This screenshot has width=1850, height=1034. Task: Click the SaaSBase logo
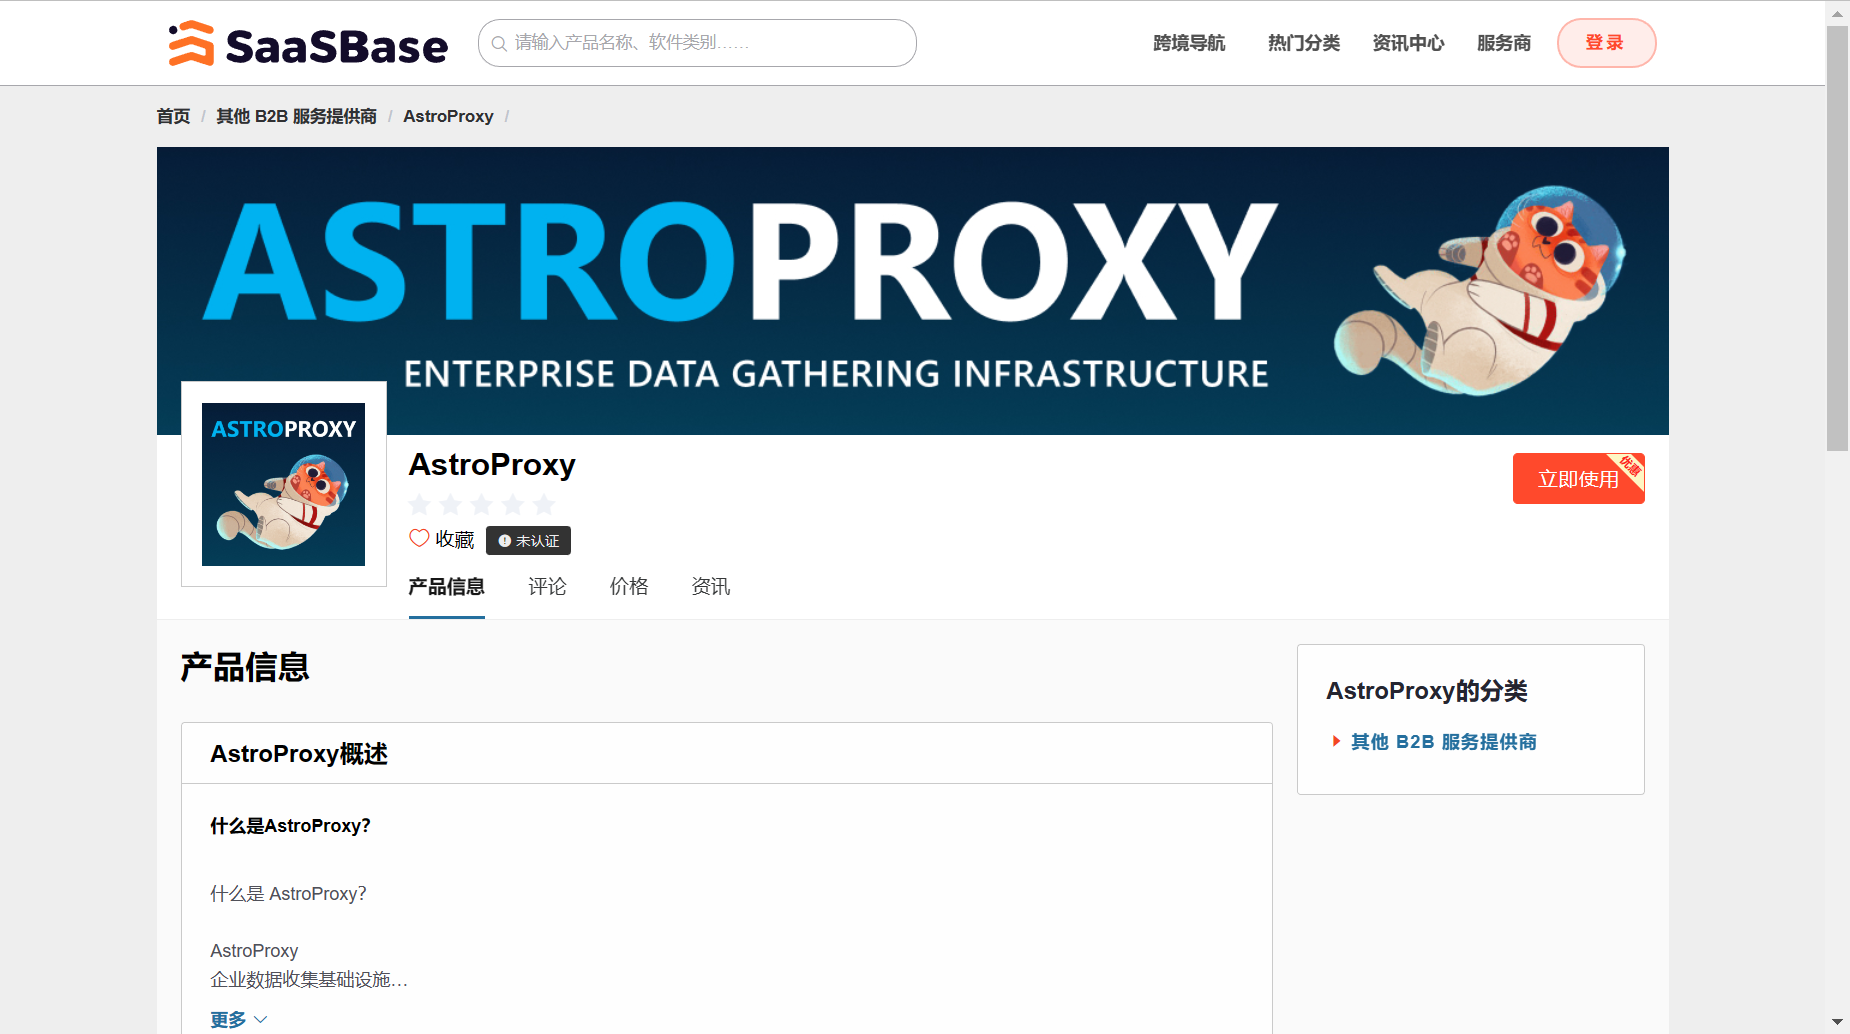coord(308,44)
